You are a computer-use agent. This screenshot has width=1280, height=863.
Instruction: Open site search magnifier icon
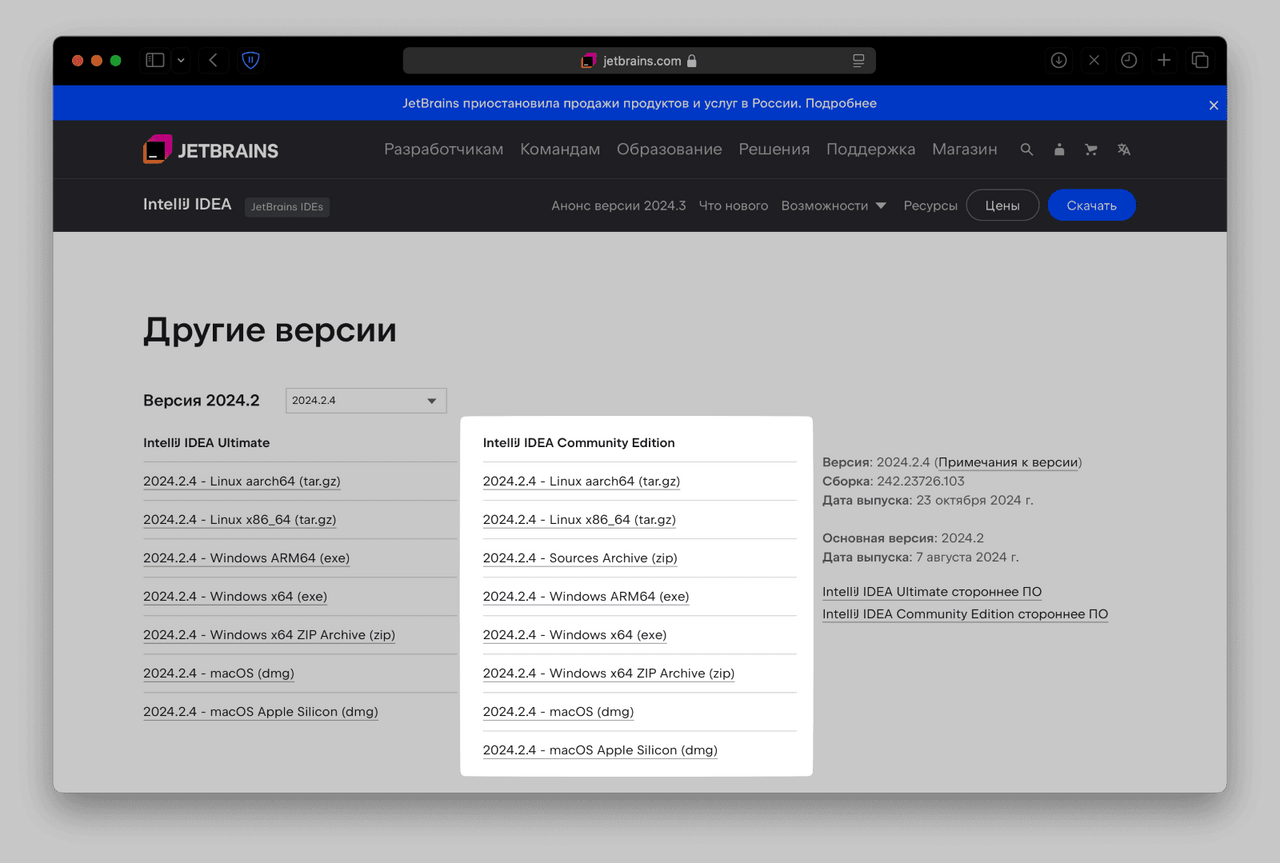1026,149
